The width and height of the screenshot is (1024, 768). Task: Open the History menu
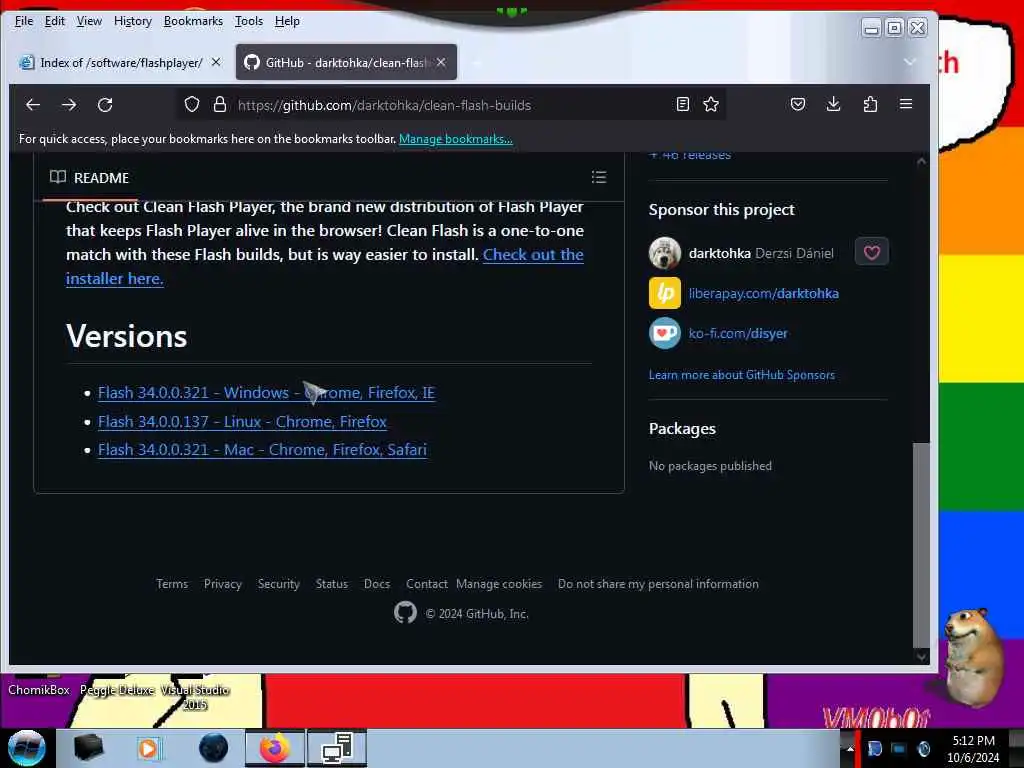click(133, 21)
